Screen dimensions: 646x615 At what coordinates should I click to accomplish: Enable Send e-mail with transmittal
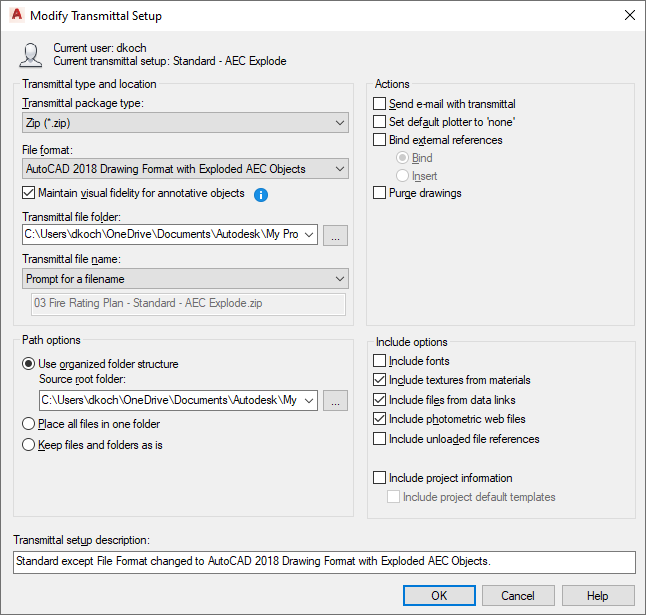(x=379, y=104)
